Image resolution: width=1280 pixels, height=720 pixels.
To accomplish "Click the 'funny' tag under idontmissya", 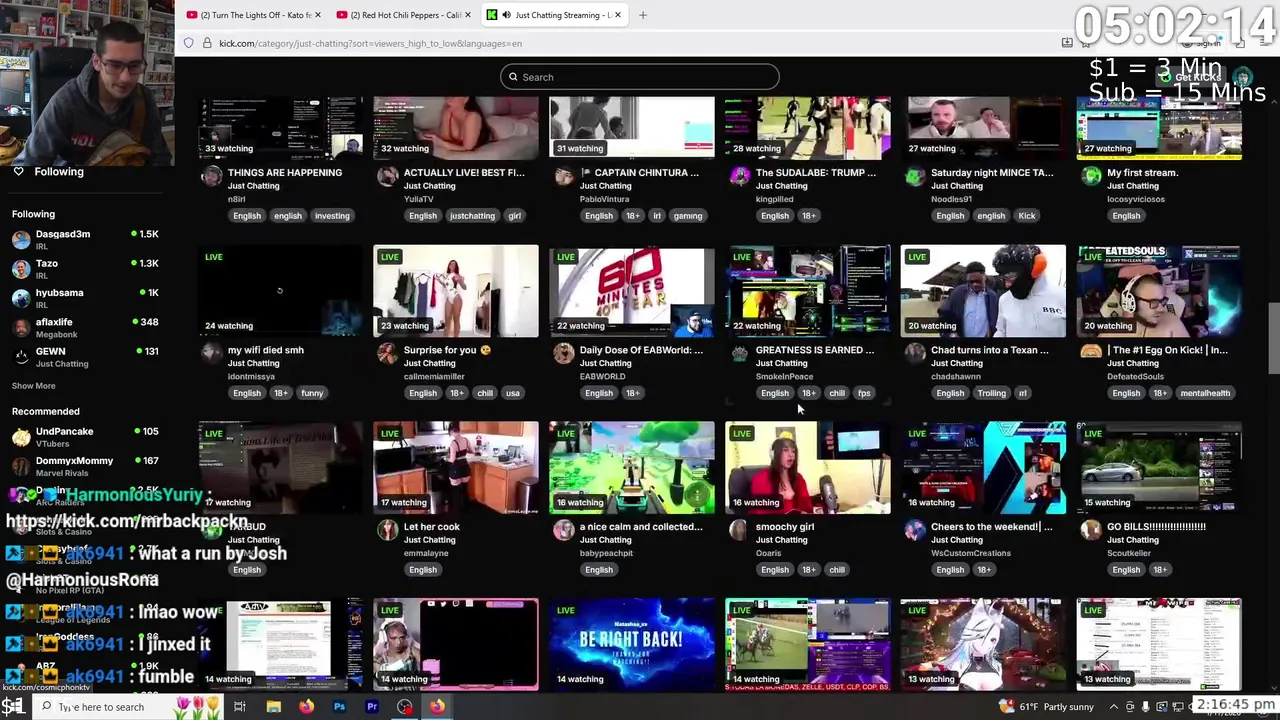I will coord(312,393).
